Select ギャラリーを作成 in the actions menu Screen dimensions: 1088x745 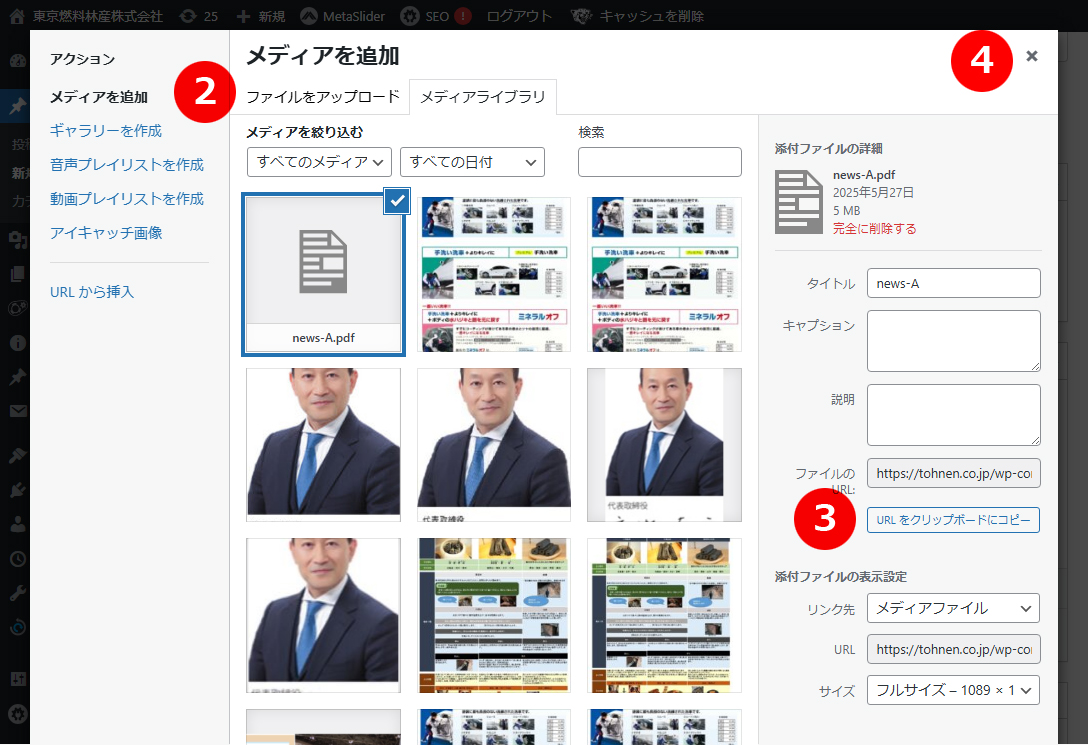click(x=105, y=131)
